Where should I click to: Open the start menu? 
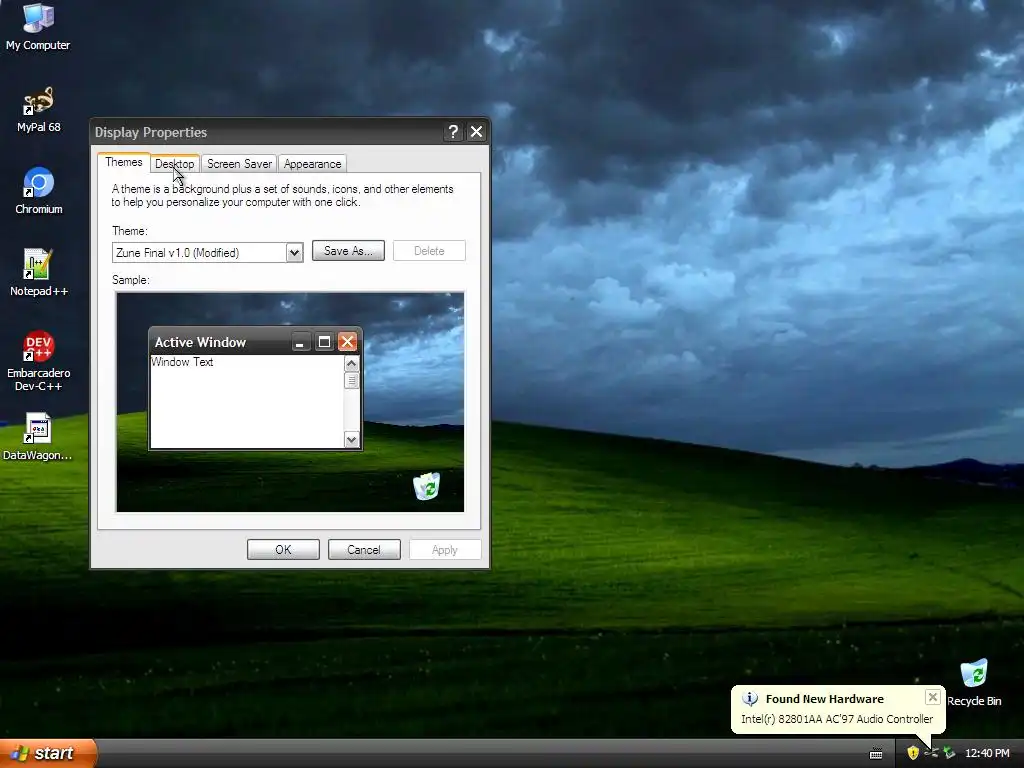[x=48, y=753]
